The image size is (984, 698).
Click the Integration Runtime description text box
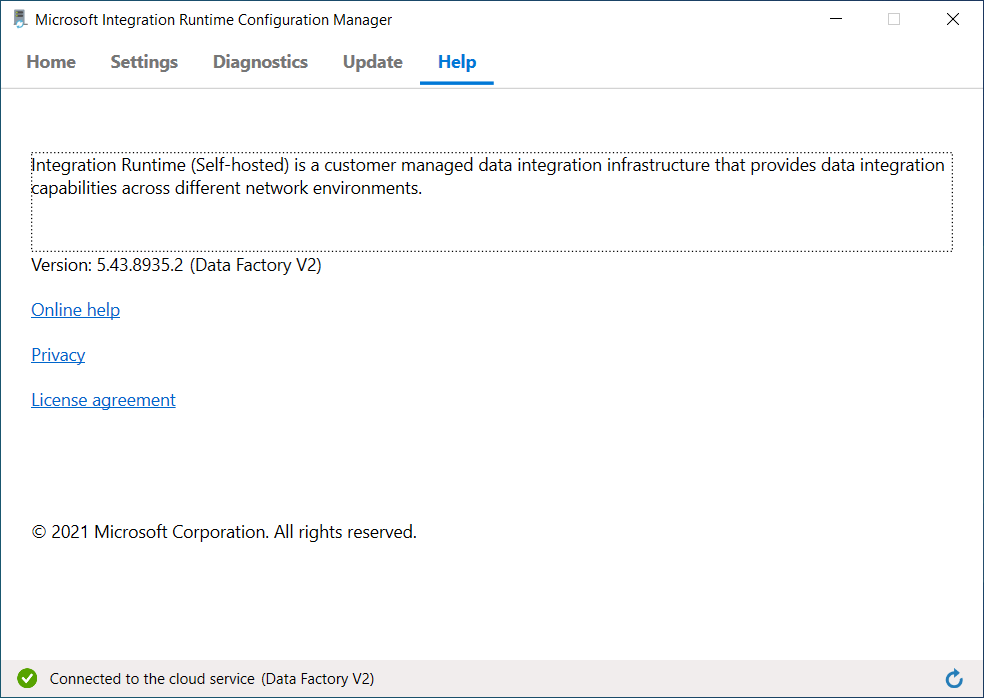point(492,201)
